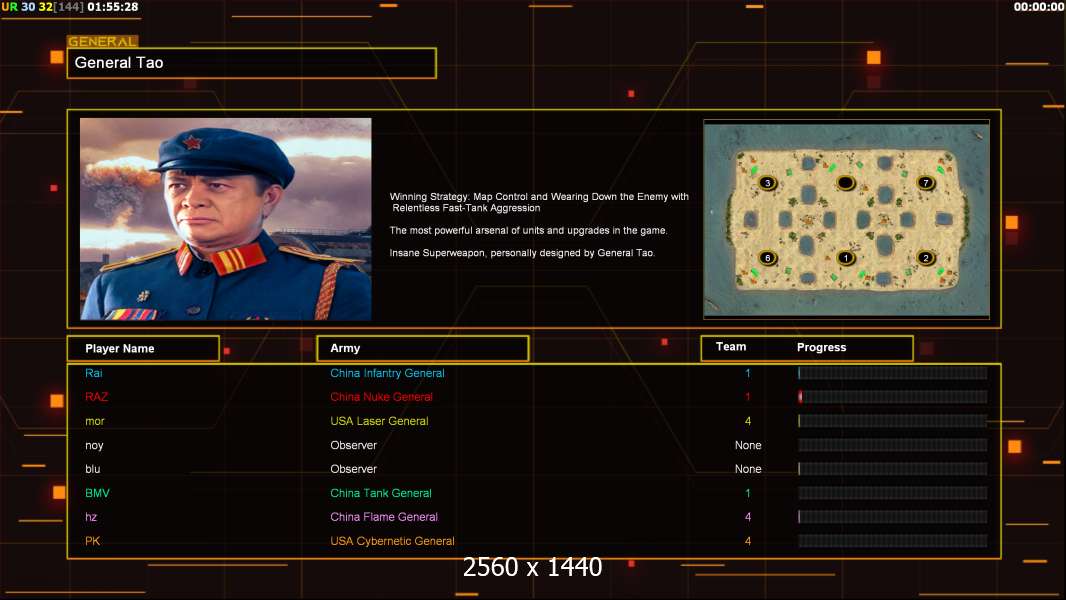Click start position marker 3 on map
This screenshot has width=1066, height=600.
768,183
